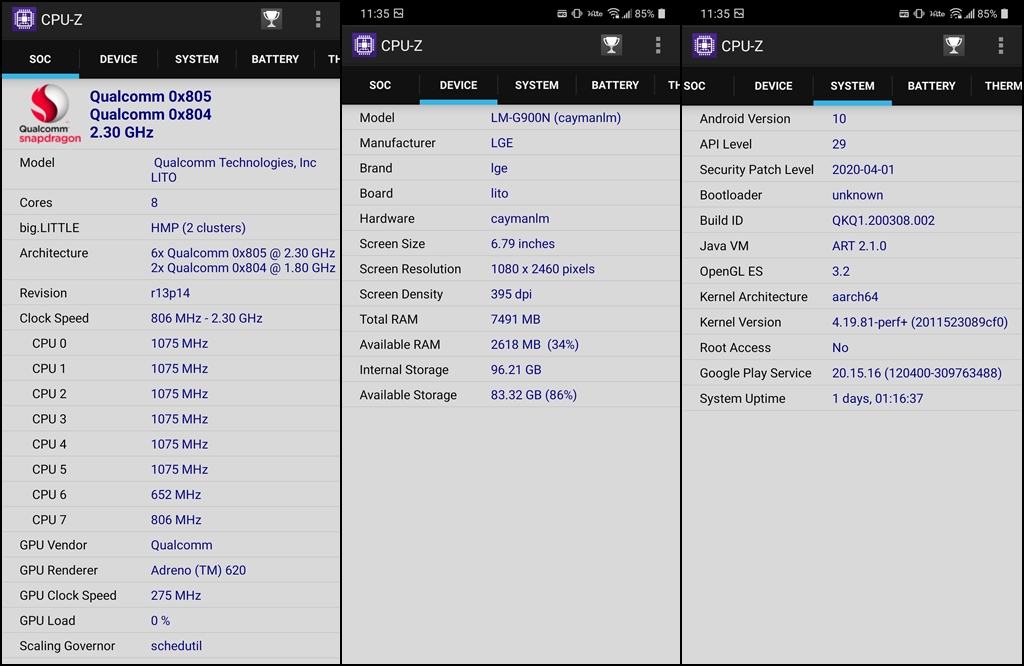The height and width of the screenshot is (666, 1024).
Task: Click Model value 'LM-G900N (caymanlm)'
Action: [x=556, y=118]
